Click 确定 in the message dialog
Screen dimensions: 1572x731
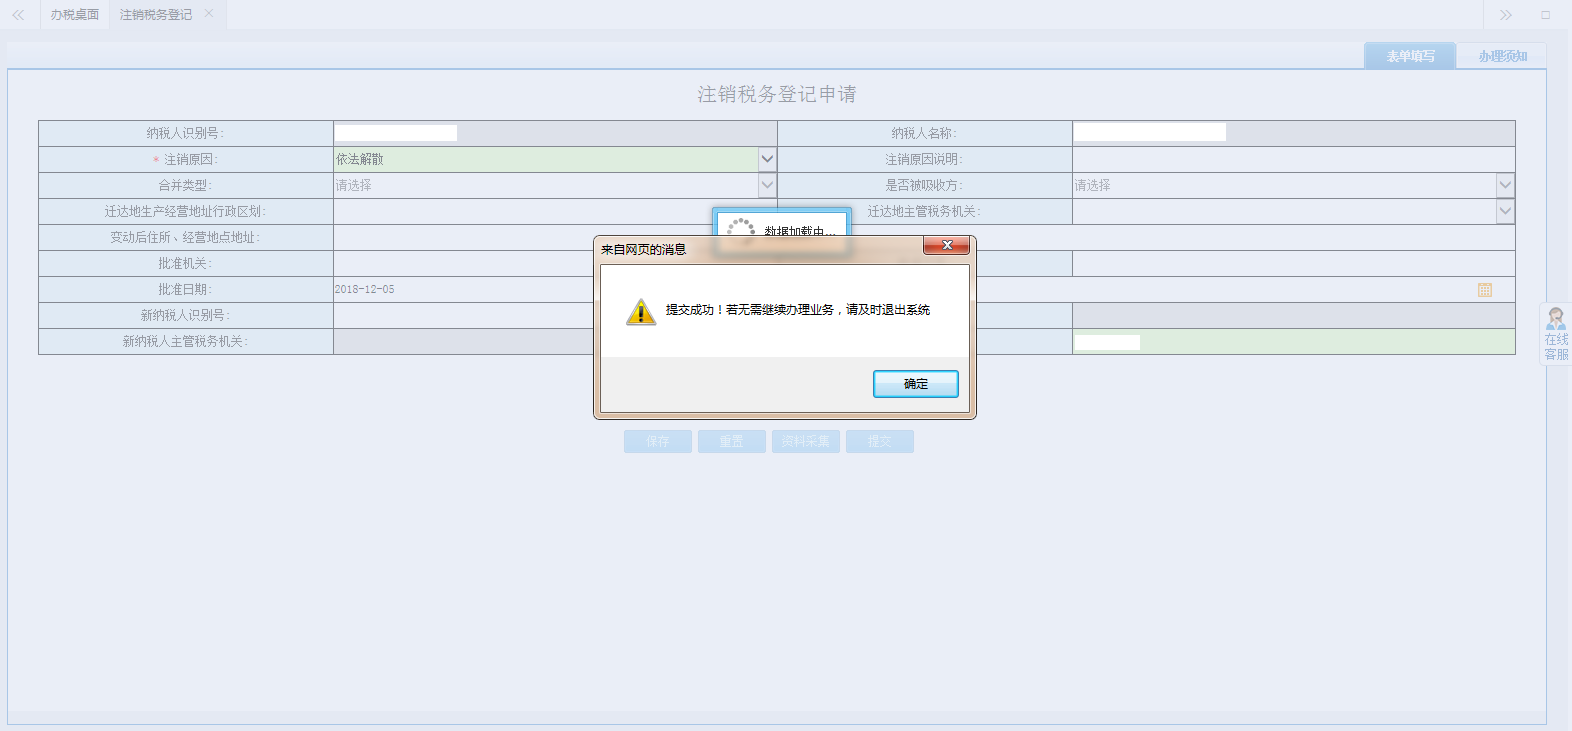(915, 384)
